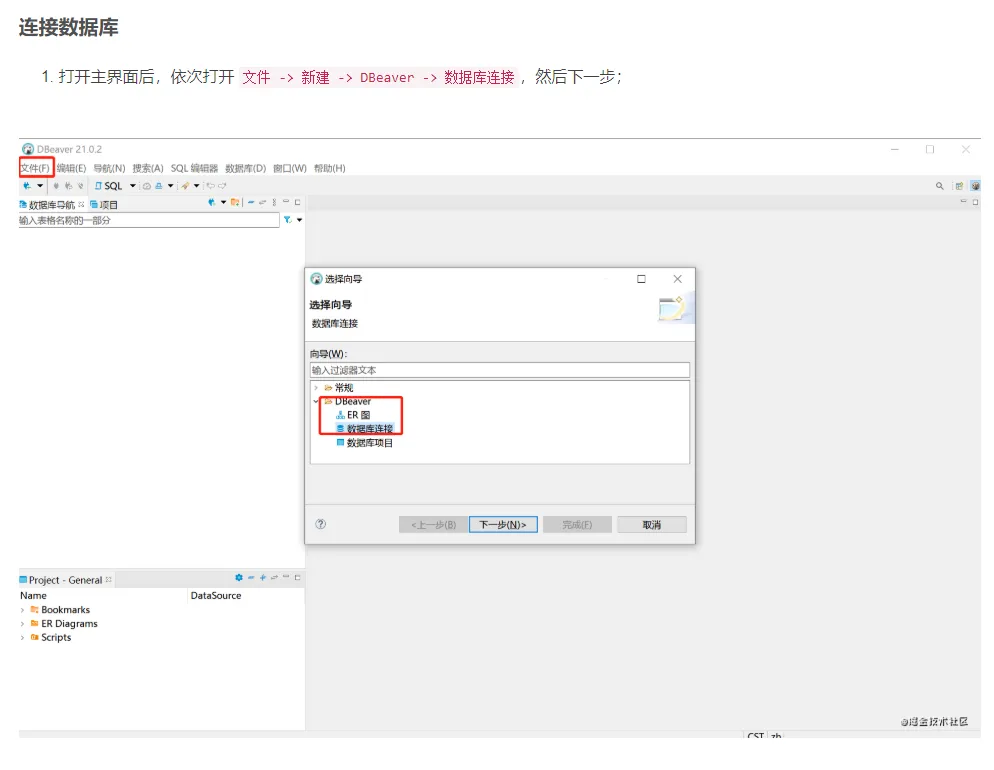Expand the 常规 folder in wizard tree
This screenshot has width=994, height=770.
(x=316, y=387)
